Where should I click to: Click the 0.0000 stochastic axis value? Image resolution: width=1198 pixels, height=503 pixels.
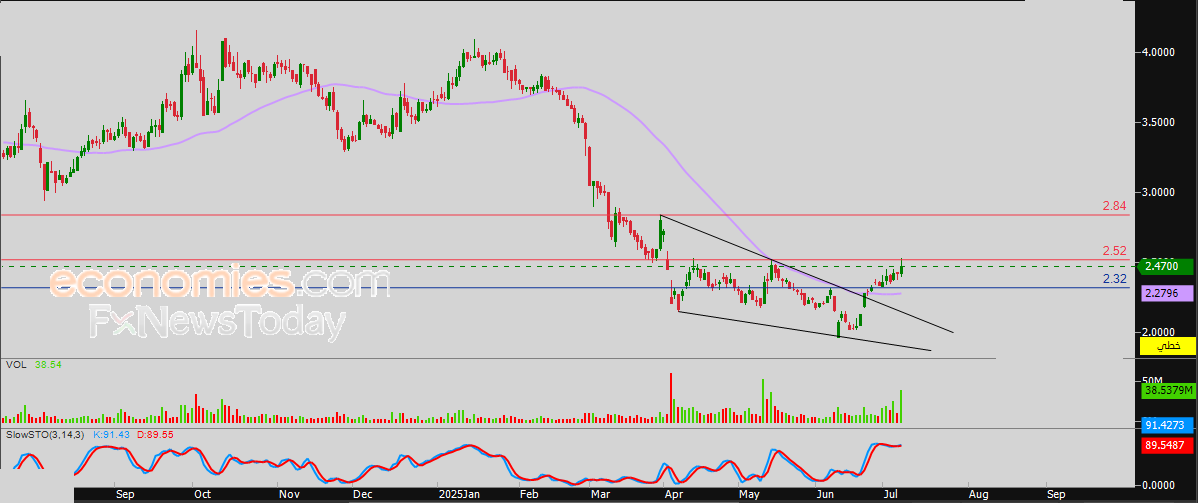[1158, 485]
